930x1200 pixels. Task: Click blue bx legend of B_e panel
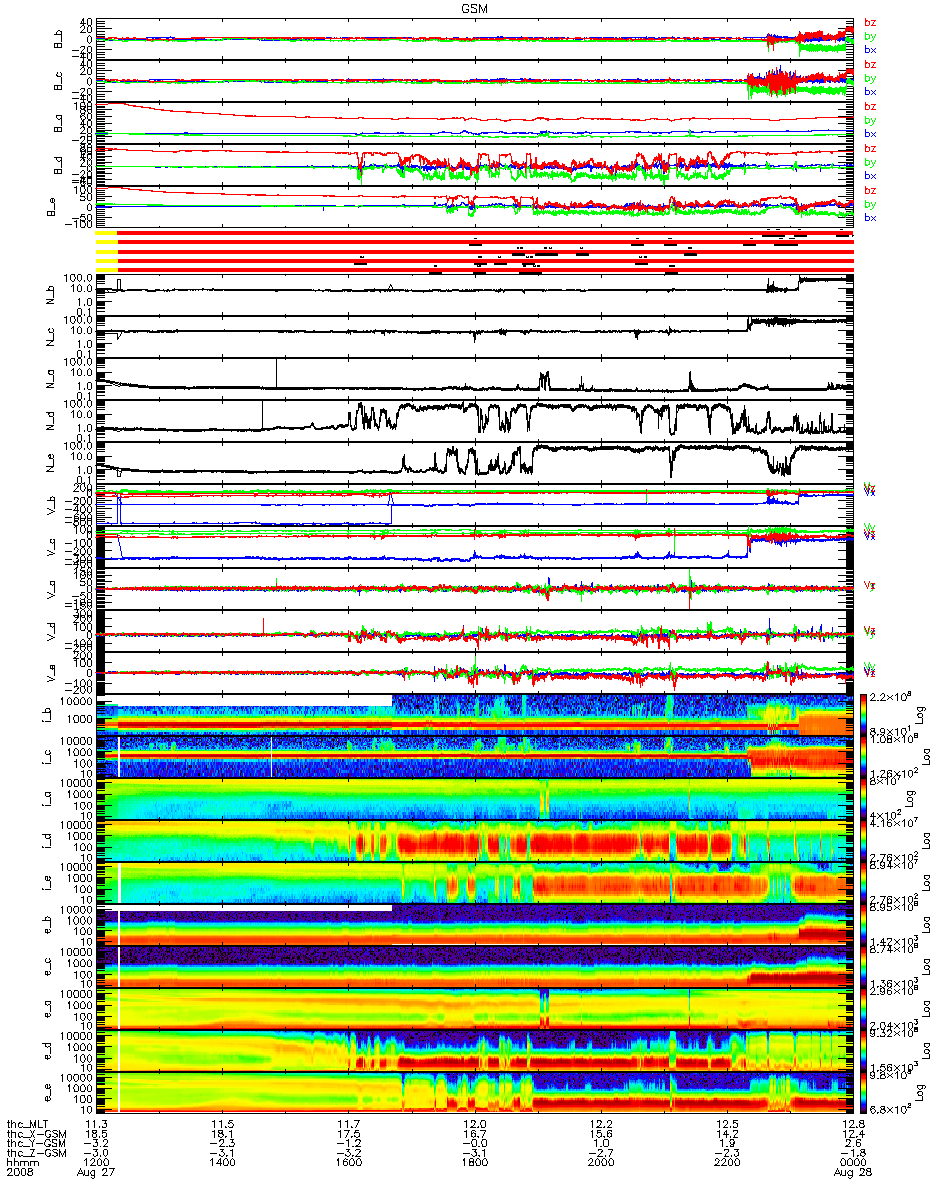point(870,217)
